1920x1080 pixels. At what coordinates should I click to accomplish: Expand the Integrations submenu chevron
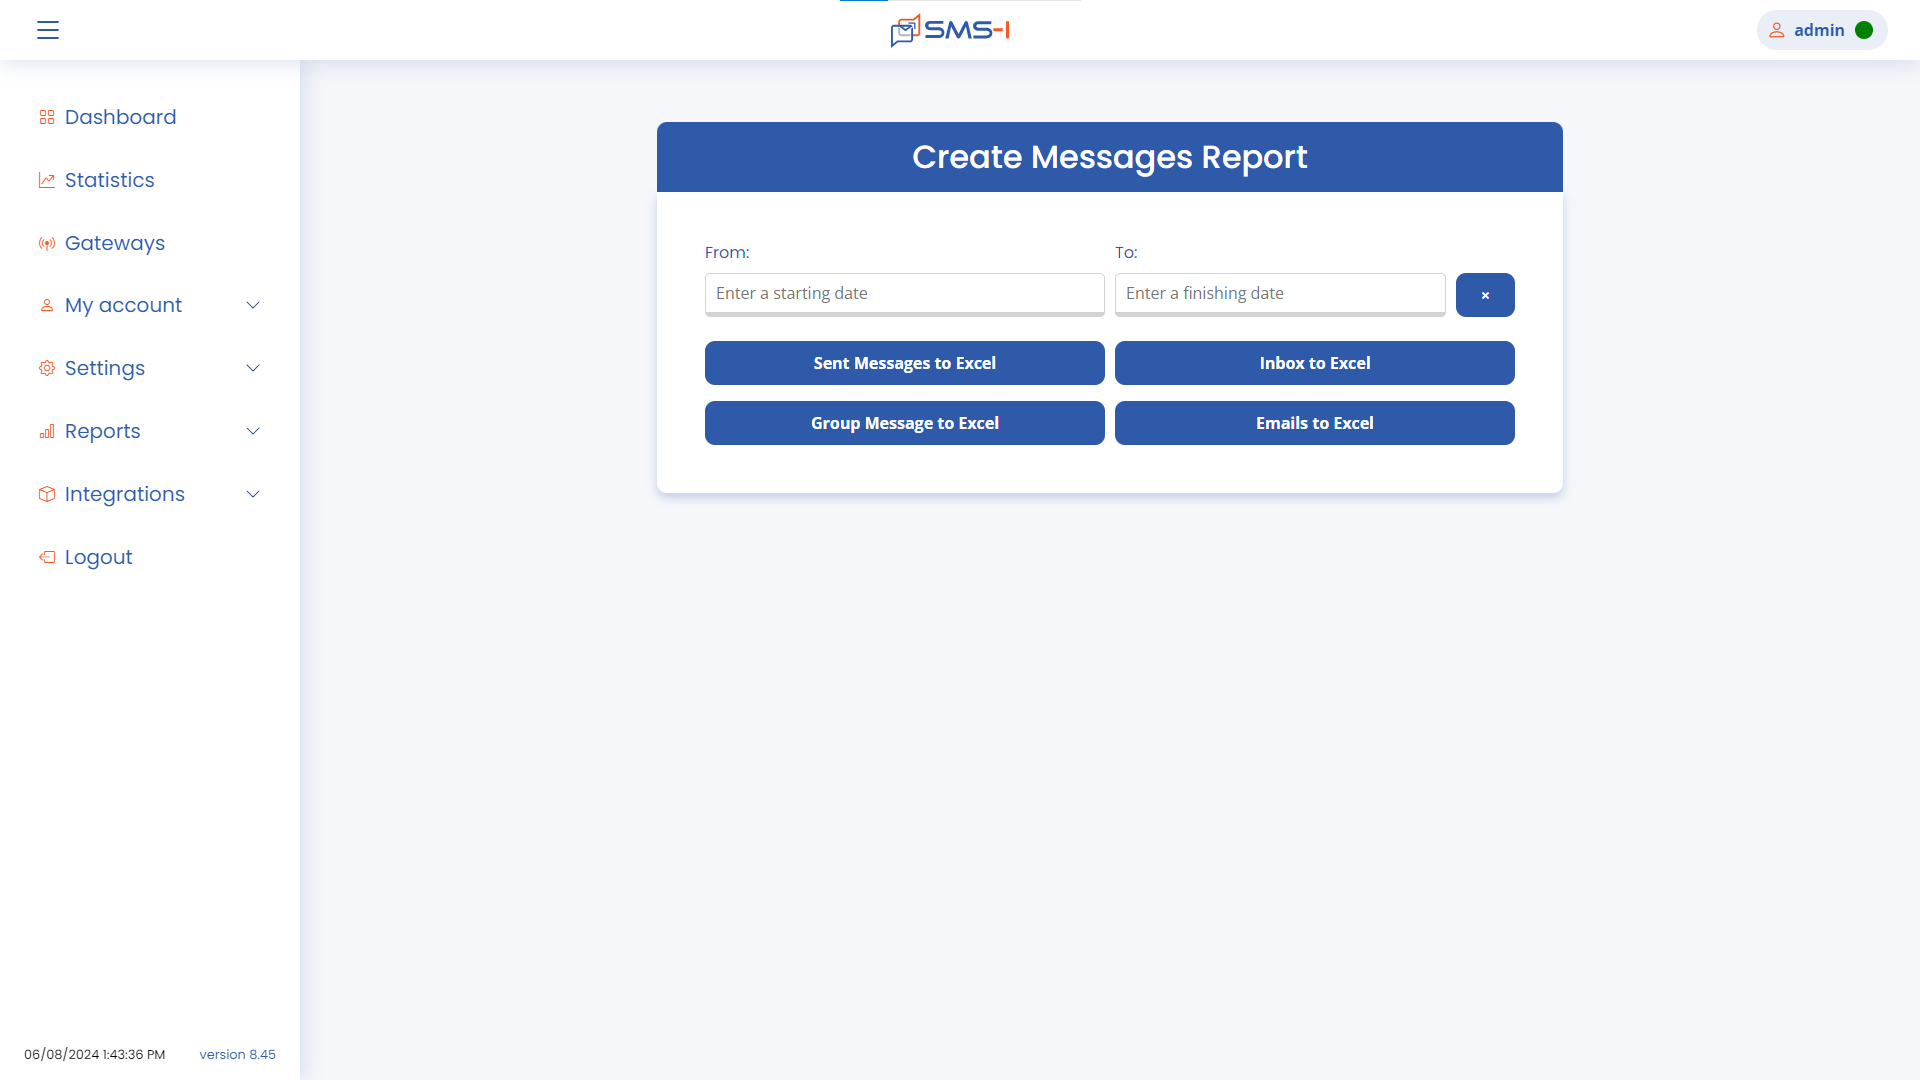click(253, 494)
